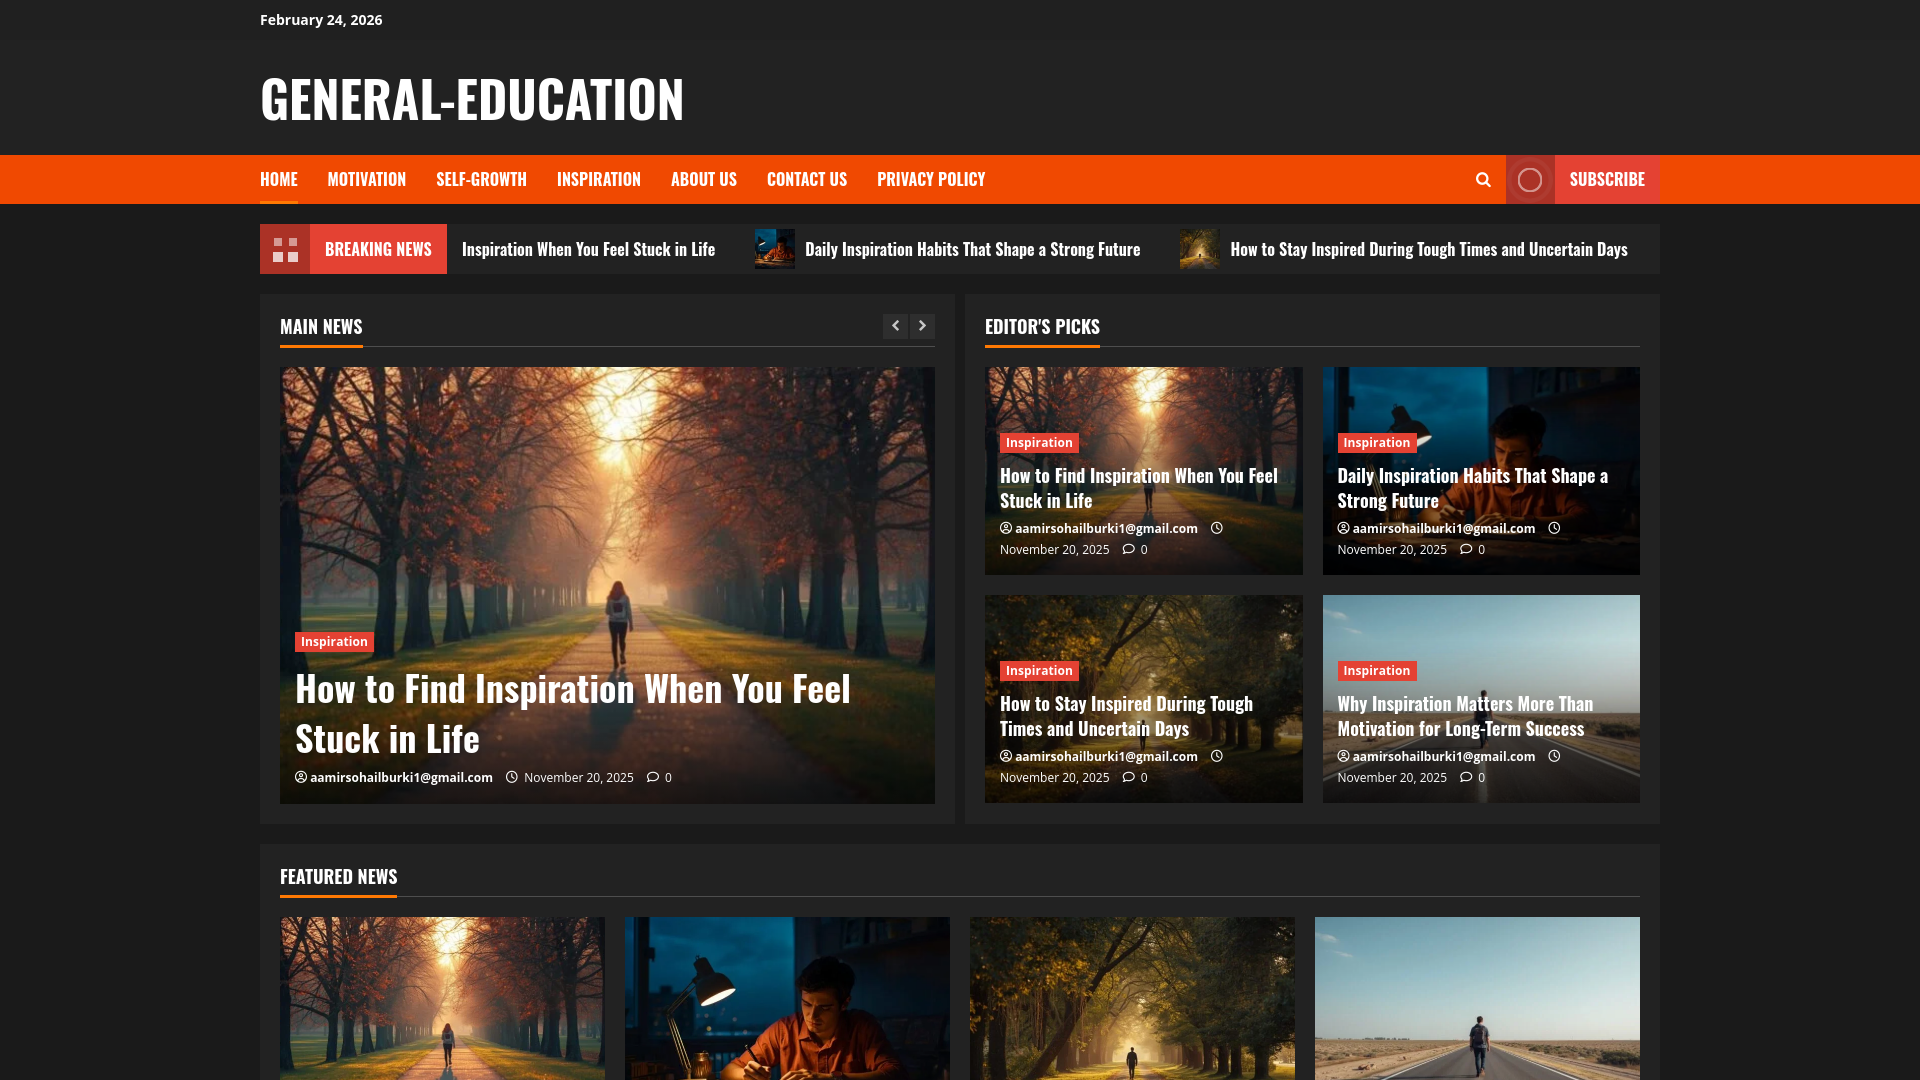This screenshot has width=1920, height=1080.
Task: Open featured news thumbnail of man with desk lamp
Action: (786, 998)
